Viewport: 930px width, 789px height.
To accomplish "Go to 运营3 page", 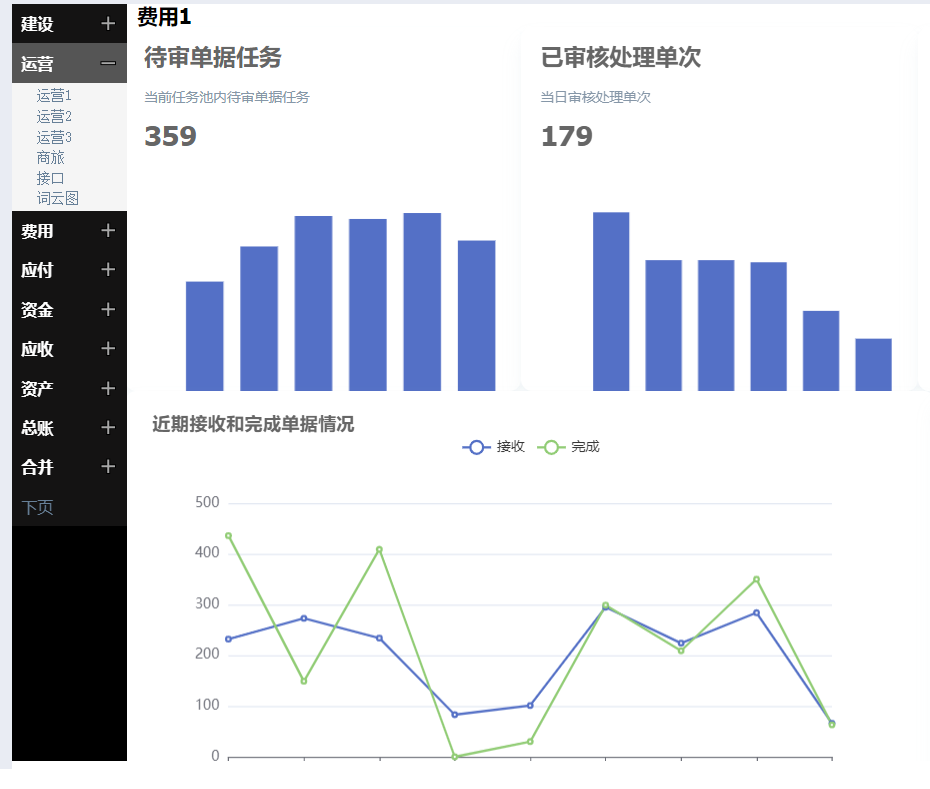I will click(54, 137).
